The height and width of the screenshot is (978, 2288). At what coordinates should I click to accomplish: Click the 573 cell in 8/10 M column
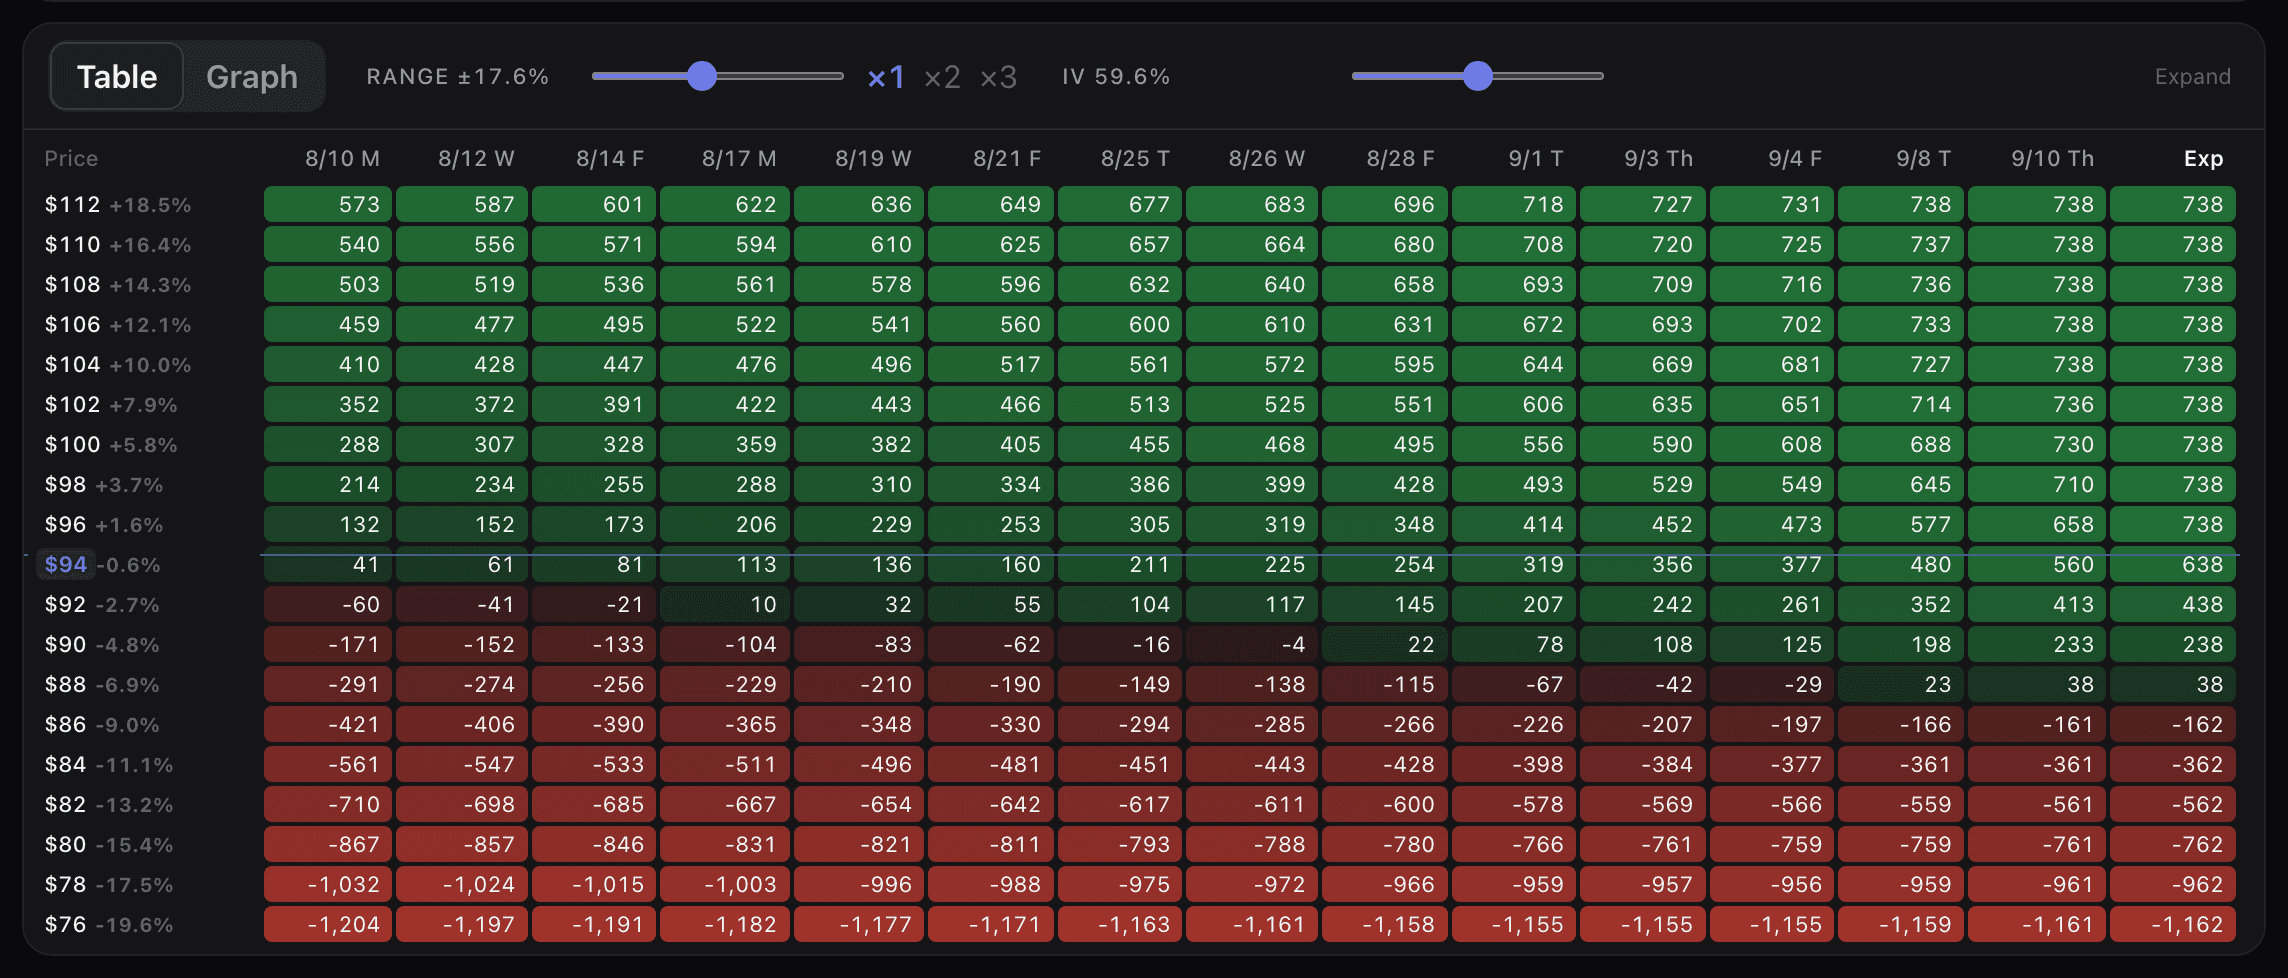pyautogui.click(x=327, y=205)
